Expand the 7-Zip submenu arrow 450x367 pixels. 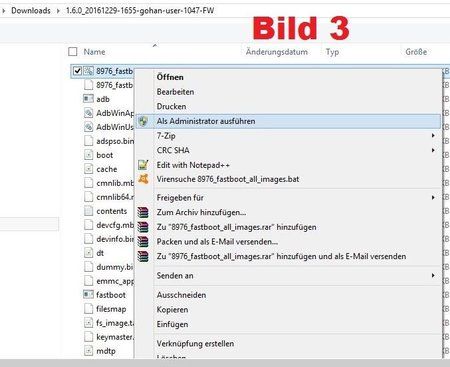click(x=433, y=135)
